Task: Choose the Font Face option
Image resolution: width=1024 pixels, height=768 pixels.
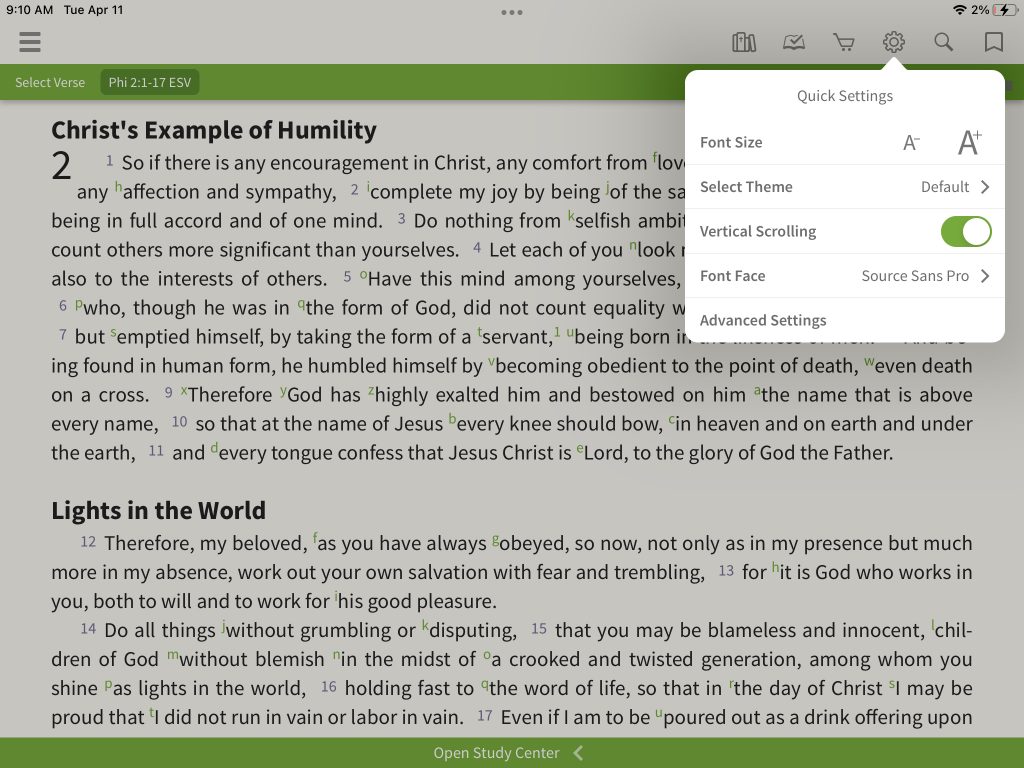Action: [844, 276]
